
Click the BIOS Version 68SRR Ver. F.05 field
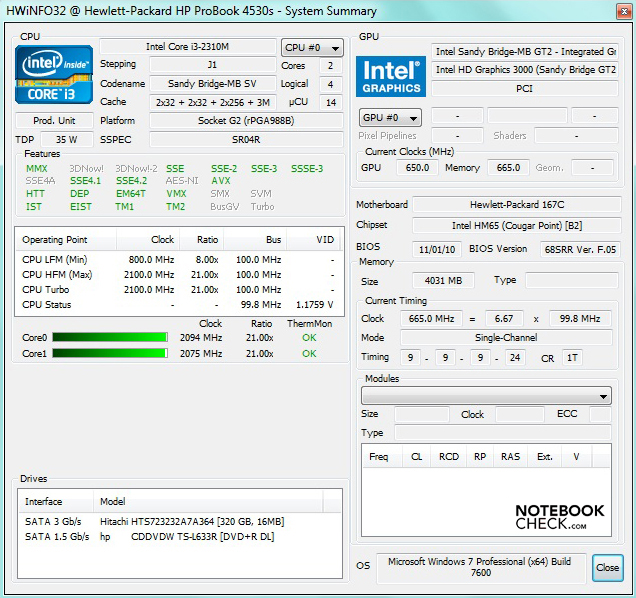[580, 249]
